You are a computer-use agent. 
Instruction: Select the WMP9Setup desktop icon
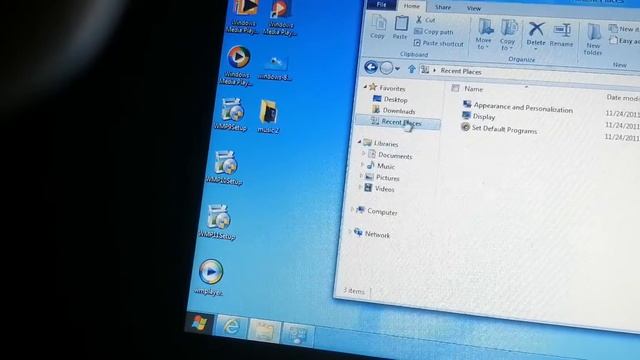[231, 114]
